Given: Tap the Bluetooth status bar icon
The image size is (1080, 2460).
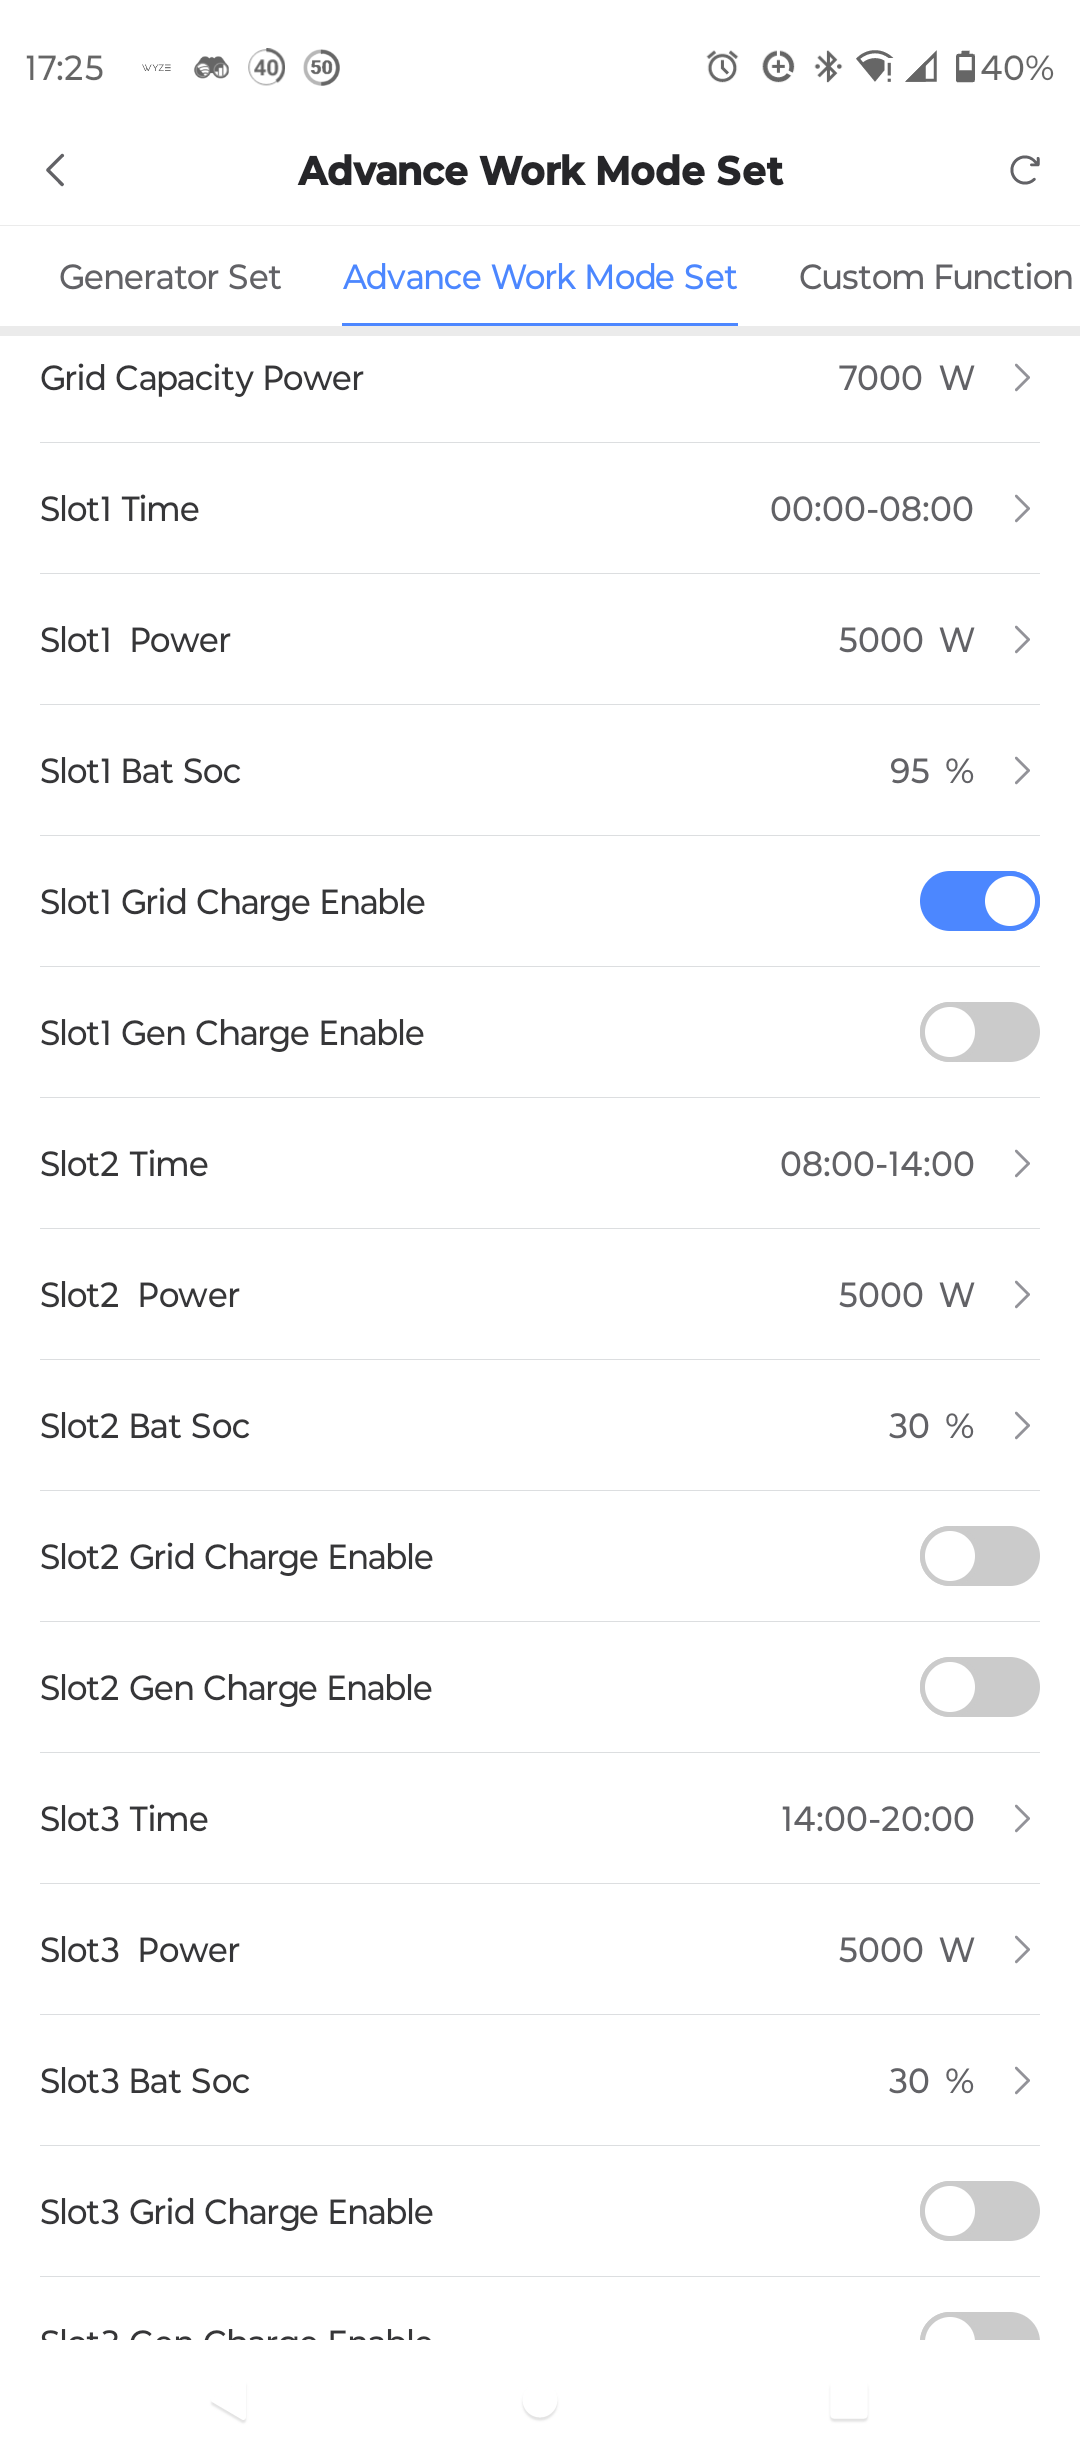Looking at the screenshot, I should click(x=828, y=67).
